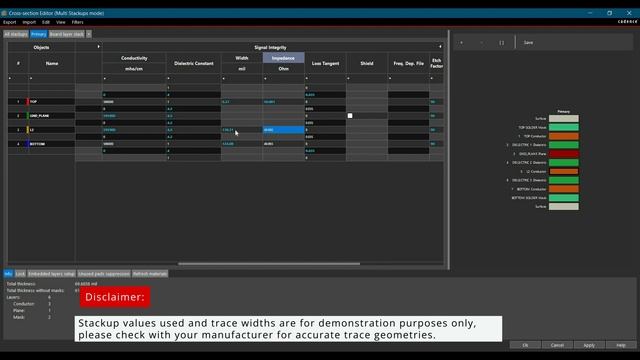640x360 pixels.
Task: Click the OK button
Action: click(525, 345)
